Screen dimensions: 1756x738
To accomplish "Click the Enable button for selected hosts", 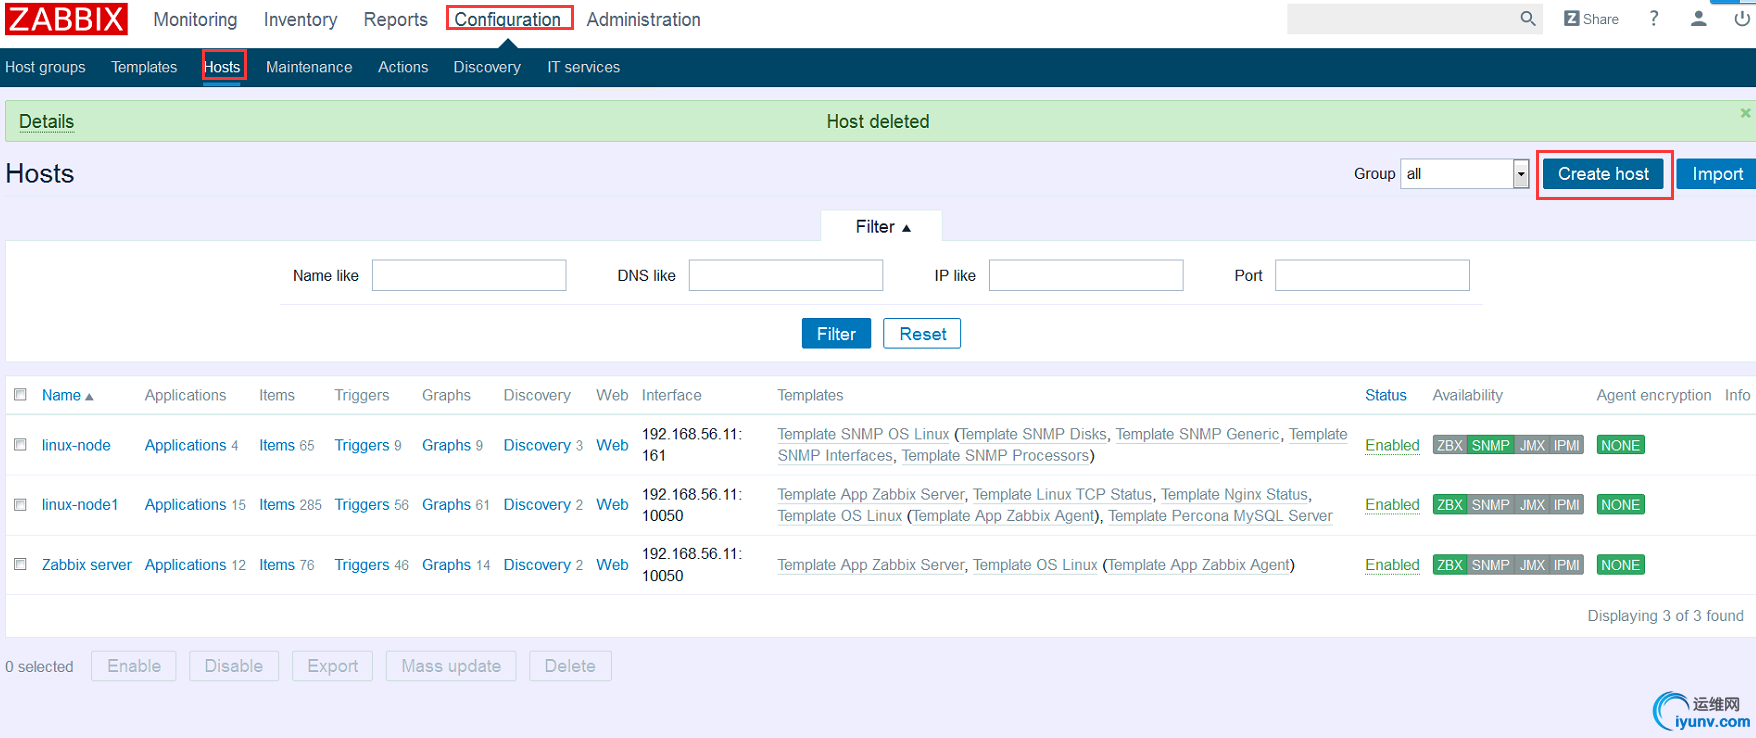I will [134, 666].
